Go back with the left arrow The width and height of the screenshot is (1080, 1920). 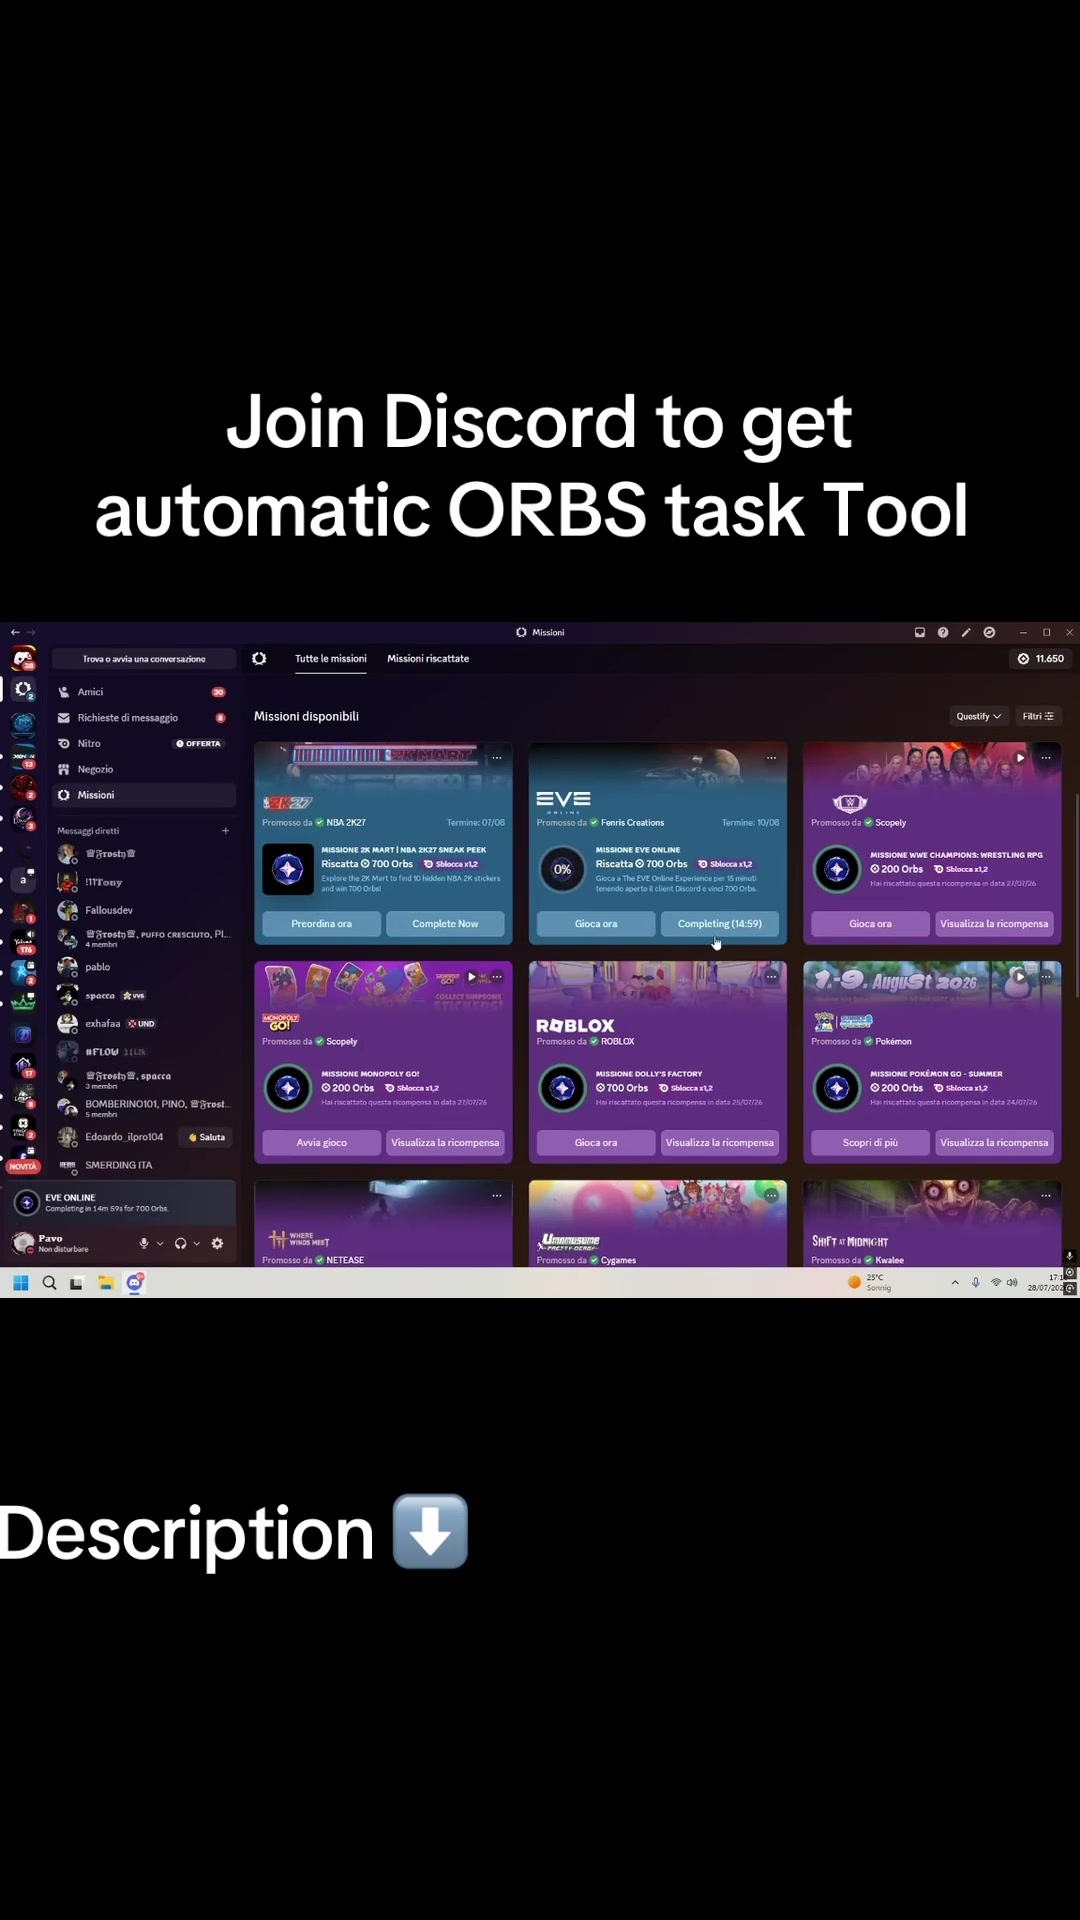click(x=15, y=632)
